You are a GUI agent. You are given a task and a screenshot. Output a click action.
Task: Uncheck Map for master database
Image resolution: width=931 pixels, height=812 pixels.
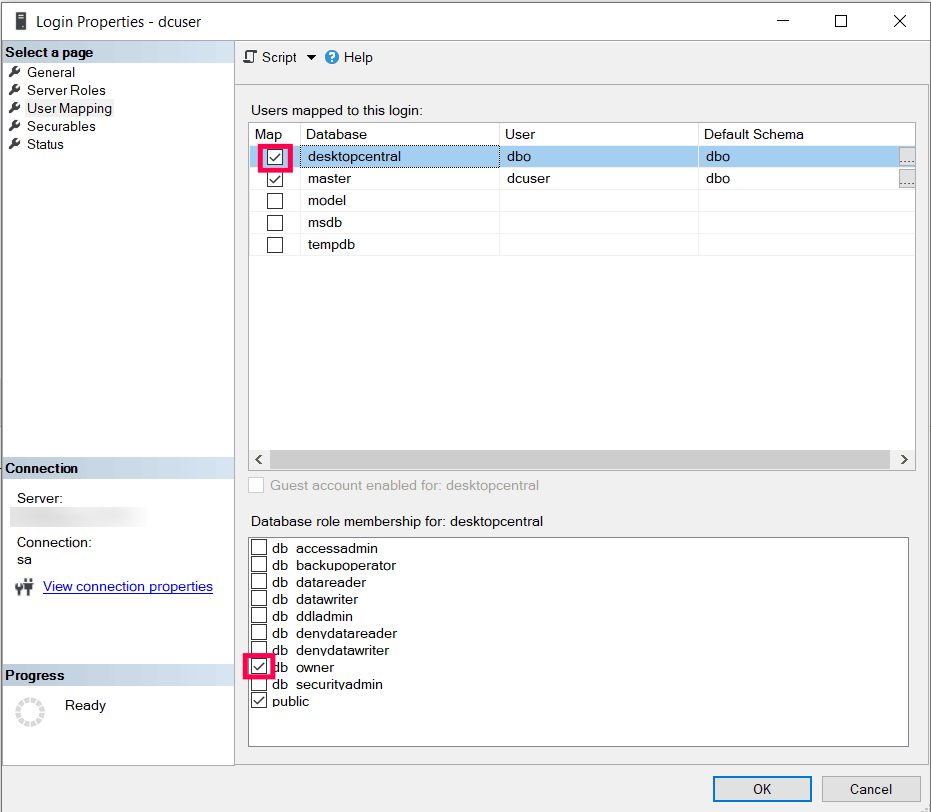[x=275, y=179]
